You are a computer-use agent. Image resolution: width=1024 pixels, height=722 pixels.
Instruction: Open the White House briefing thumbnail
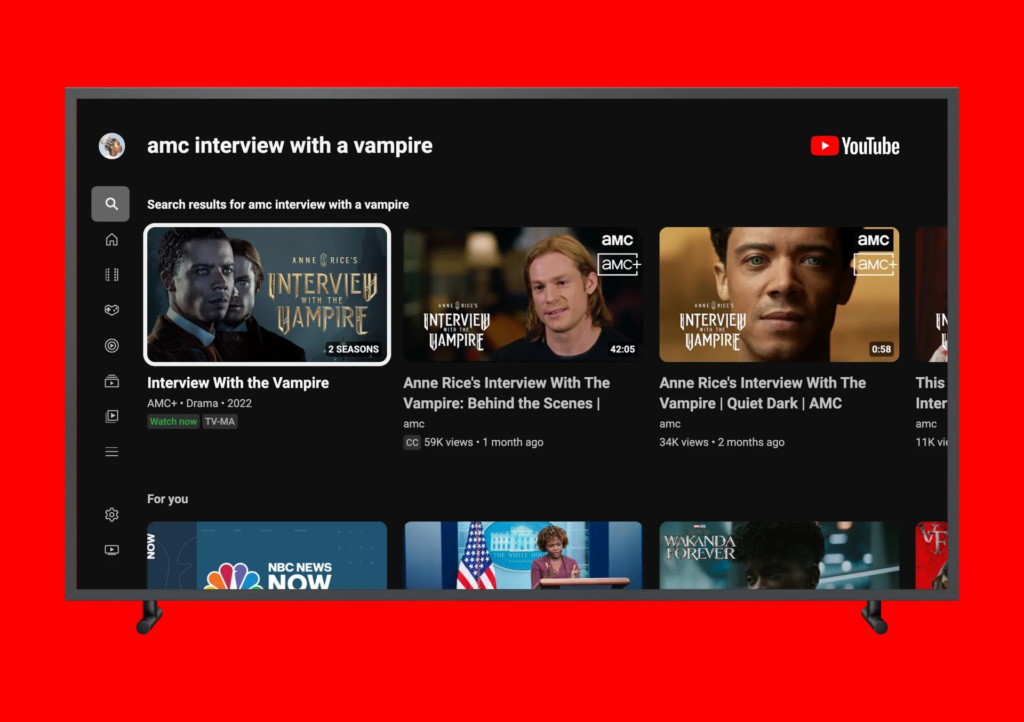point(522,555)
